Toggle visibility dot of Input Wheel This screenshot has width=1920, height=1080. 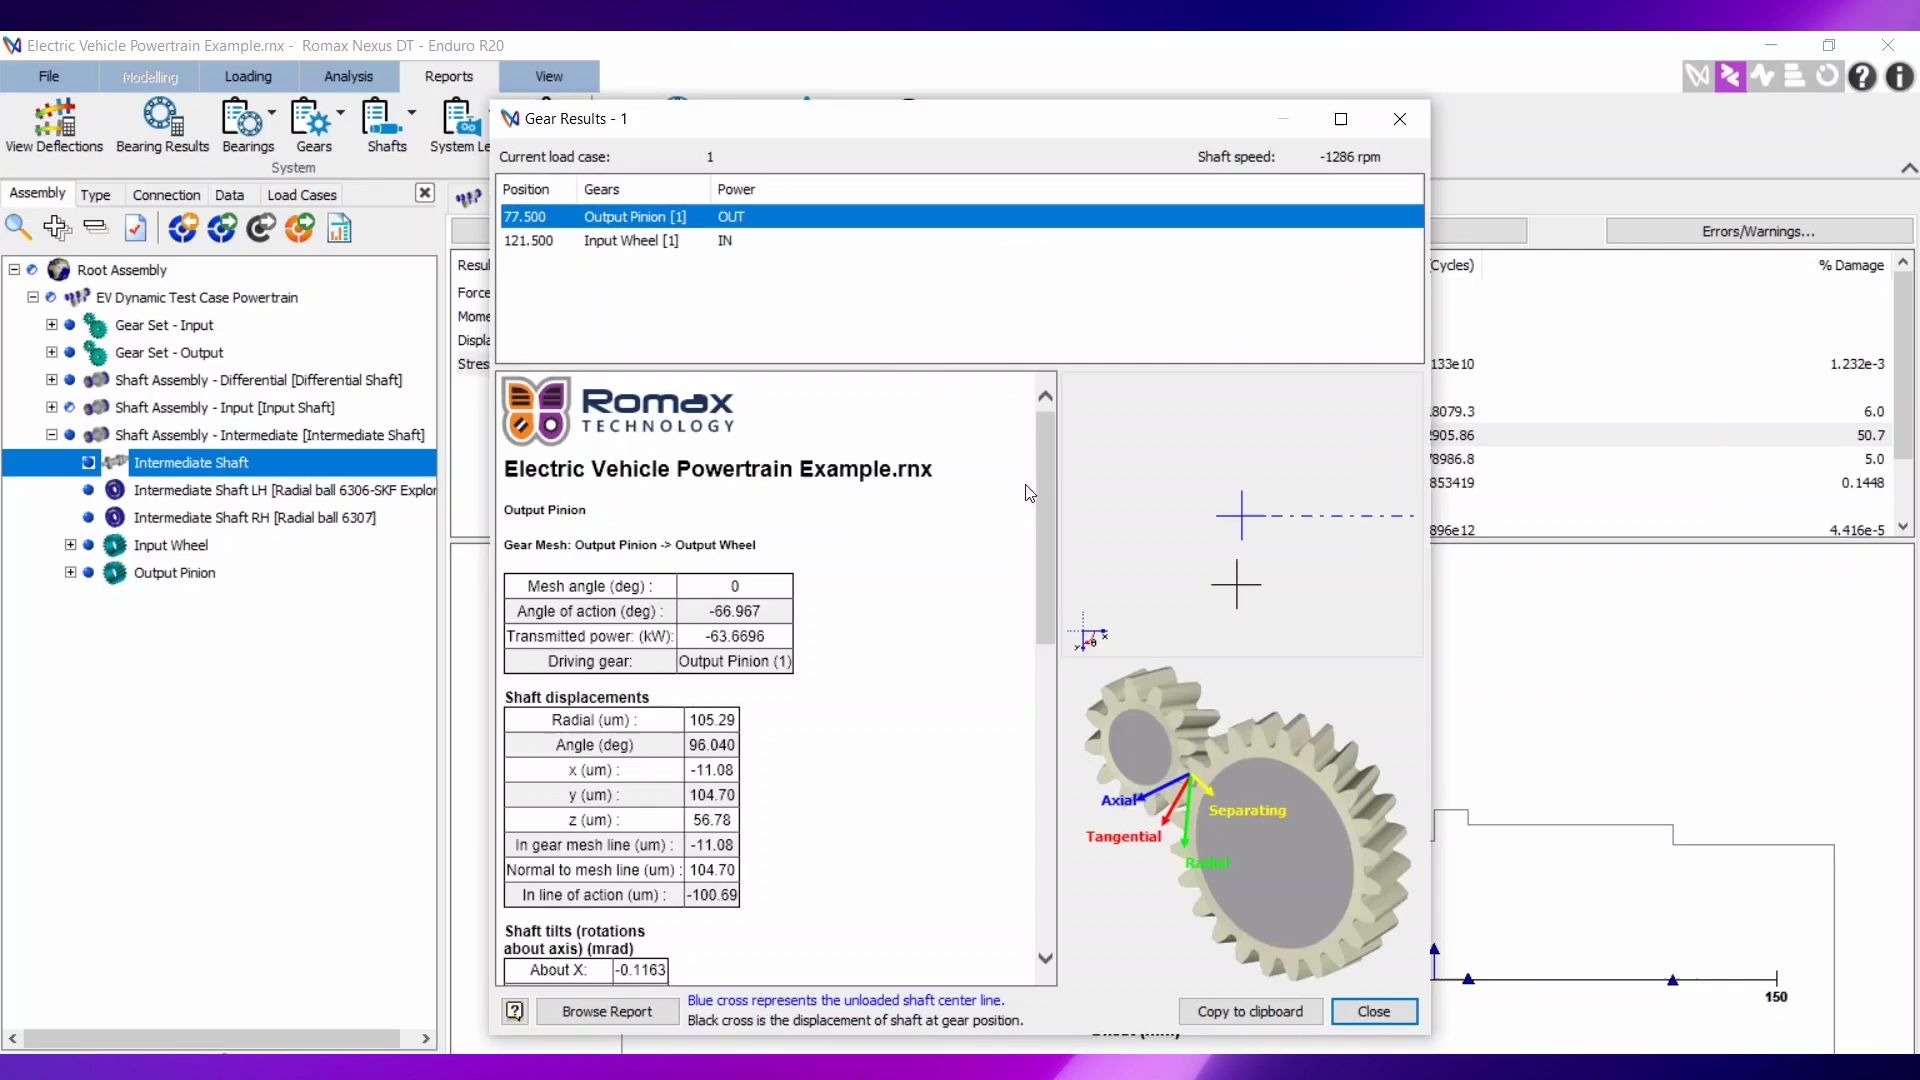tap(89, 545)
